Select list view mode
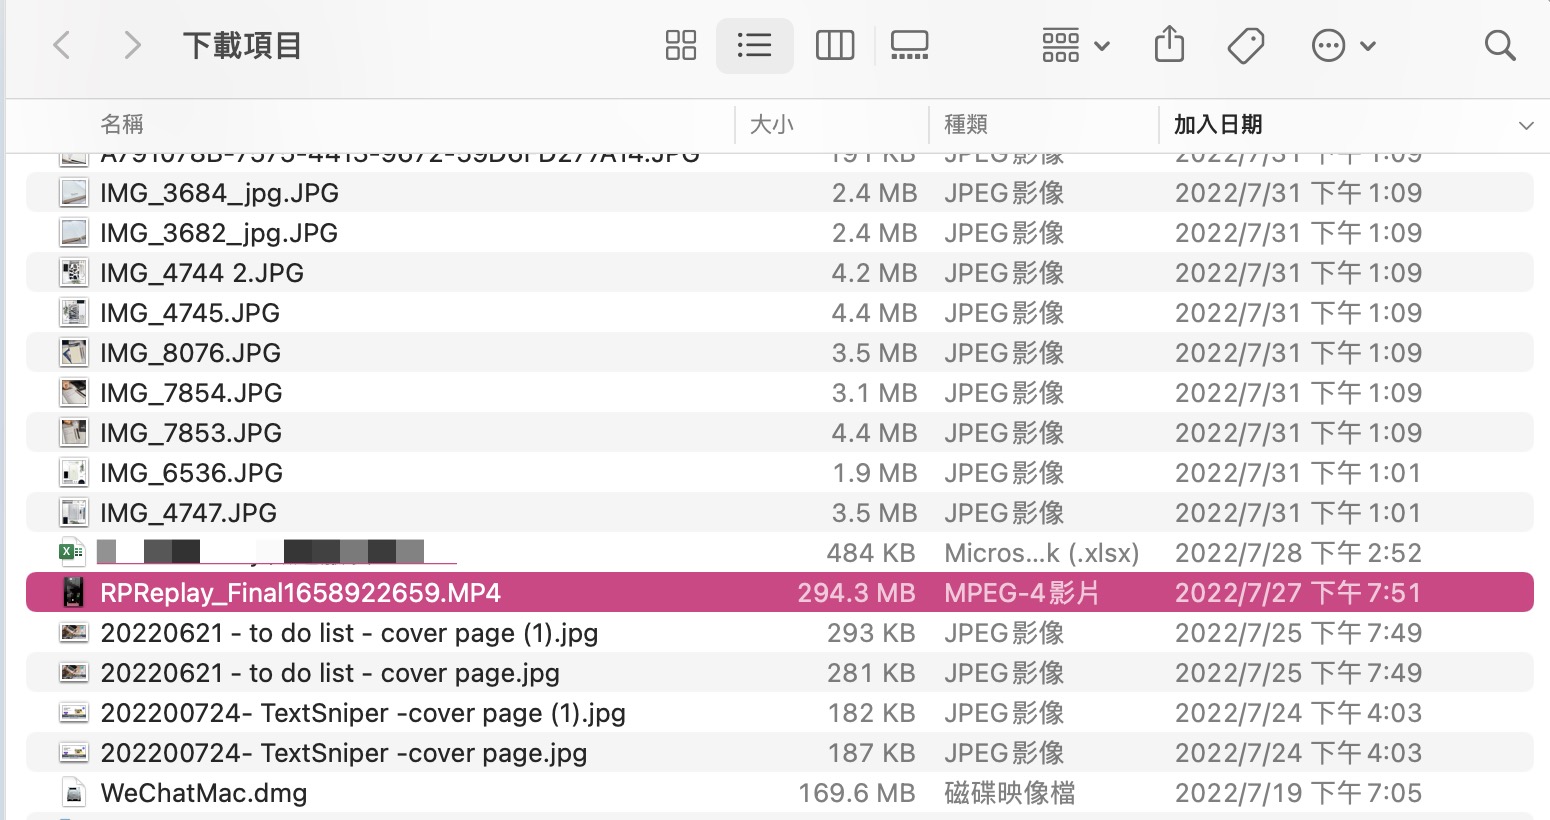Image resolution: width=1550 pixels, height=820 pixels. click(x=754, y=45)
